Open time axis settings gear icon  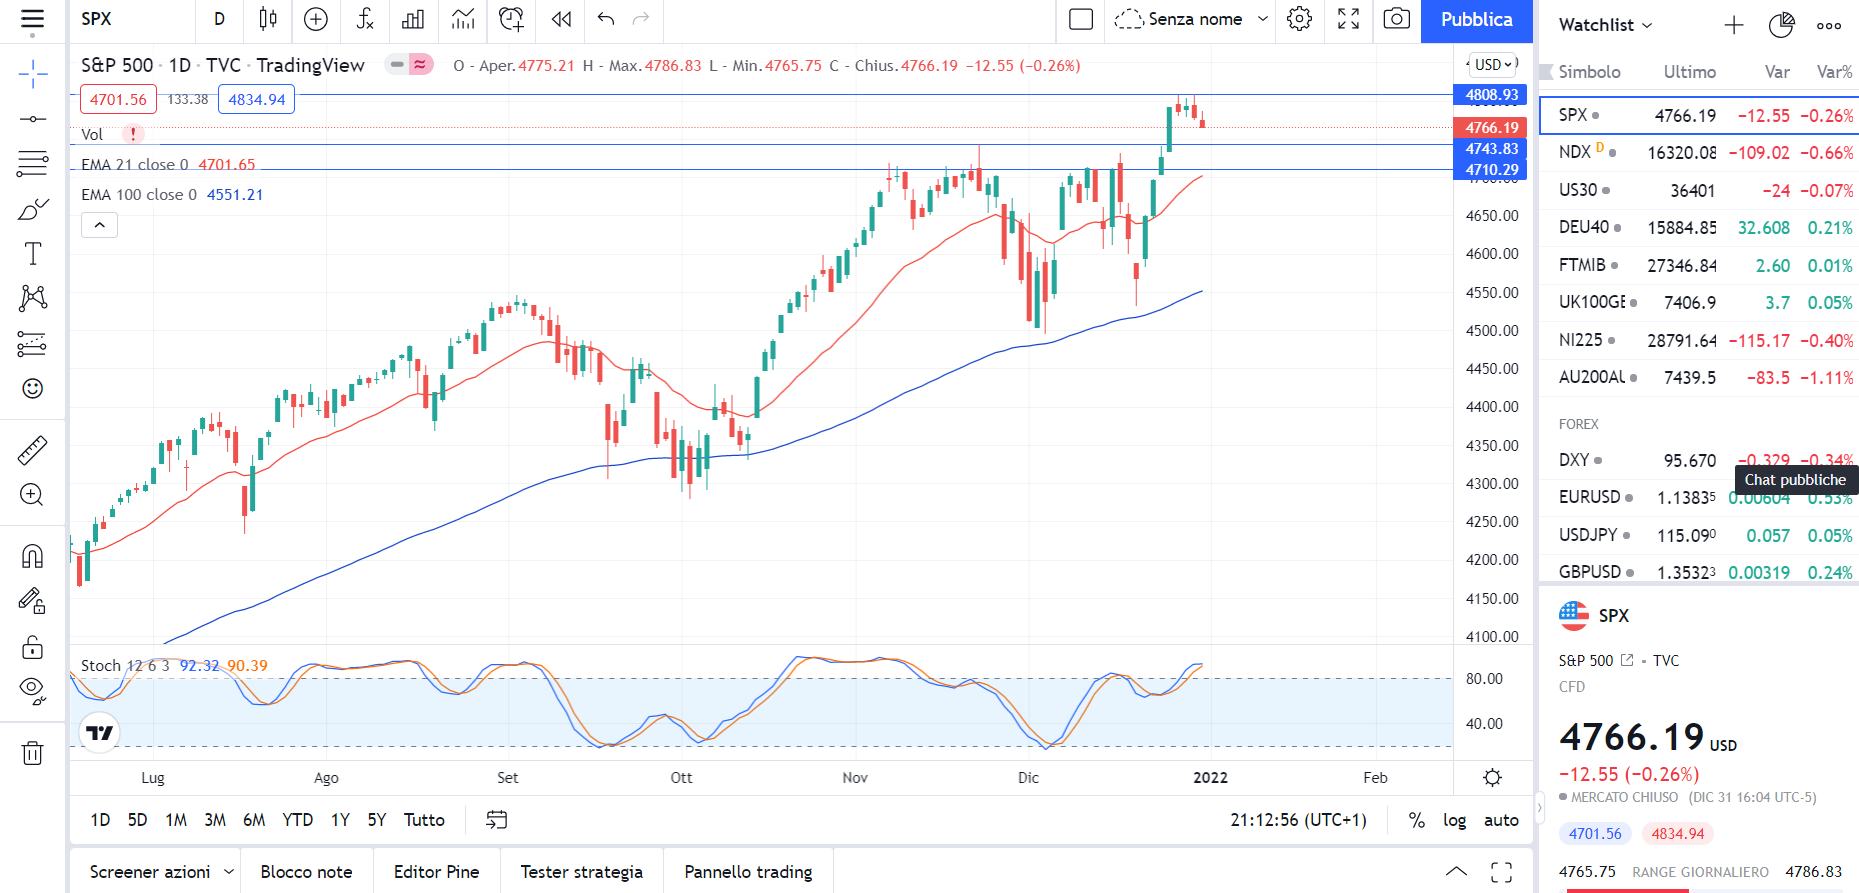click(x=1492, y=778)
